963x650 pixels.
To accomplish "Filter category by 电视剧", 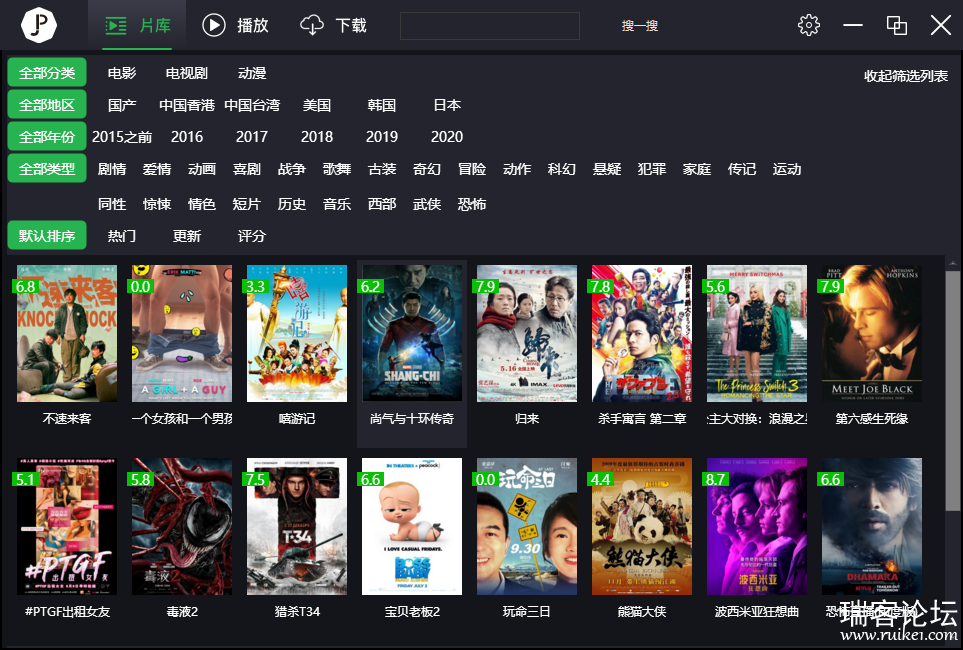I will coord(187,73).
